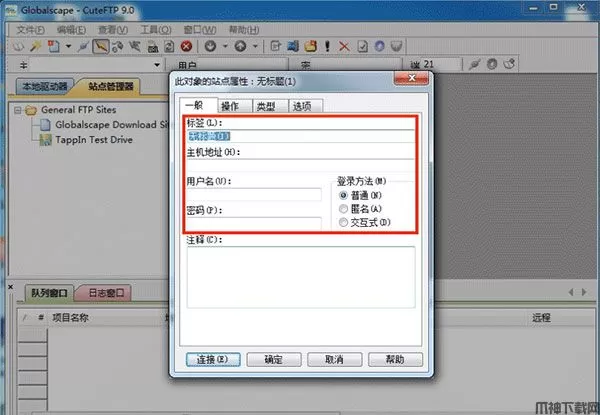Click the gray shield icon at toolbar end

point(396,47)
